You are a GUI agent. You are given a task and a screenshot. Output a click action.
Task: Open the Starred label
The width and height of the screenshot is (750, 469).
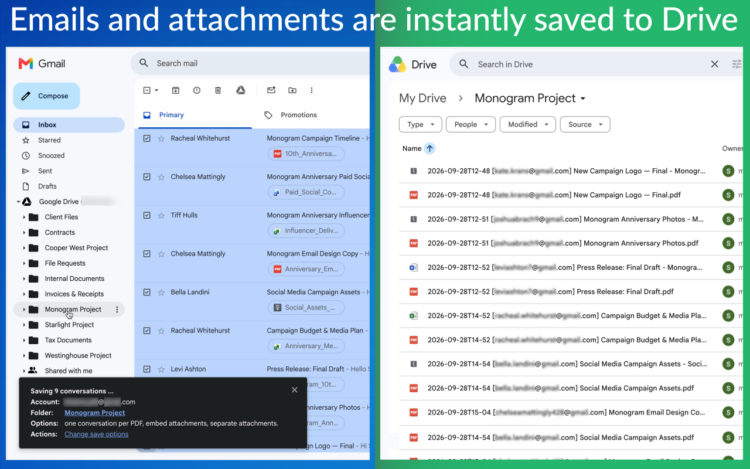[x=49, y=140]
